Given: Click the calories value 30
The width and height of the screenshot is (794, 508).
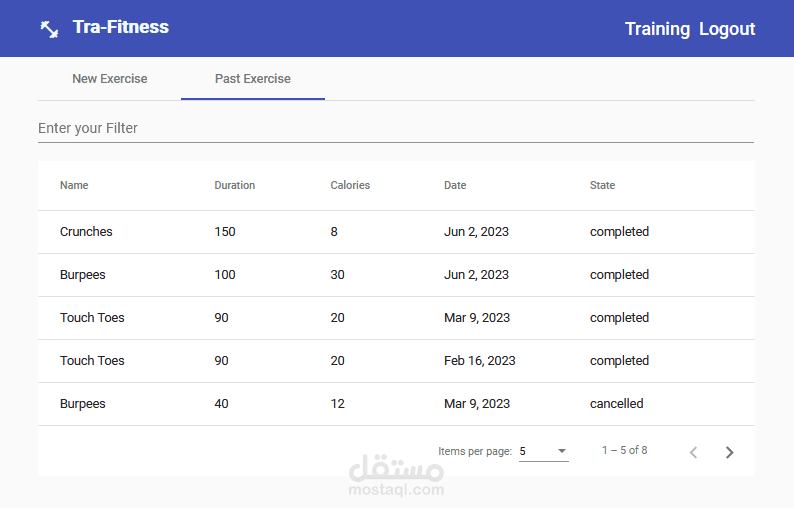Looking at the screenshot, I should coord(337,275).
